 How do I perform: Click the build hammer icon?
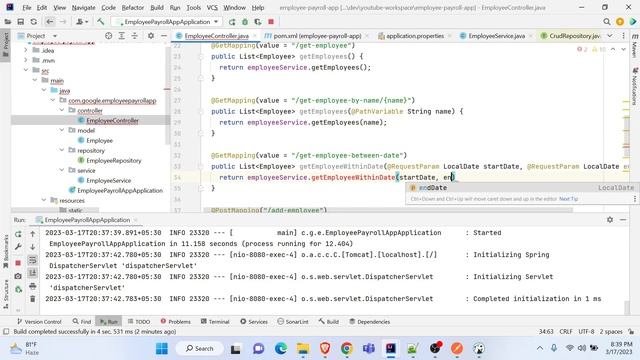pos(100,22)
